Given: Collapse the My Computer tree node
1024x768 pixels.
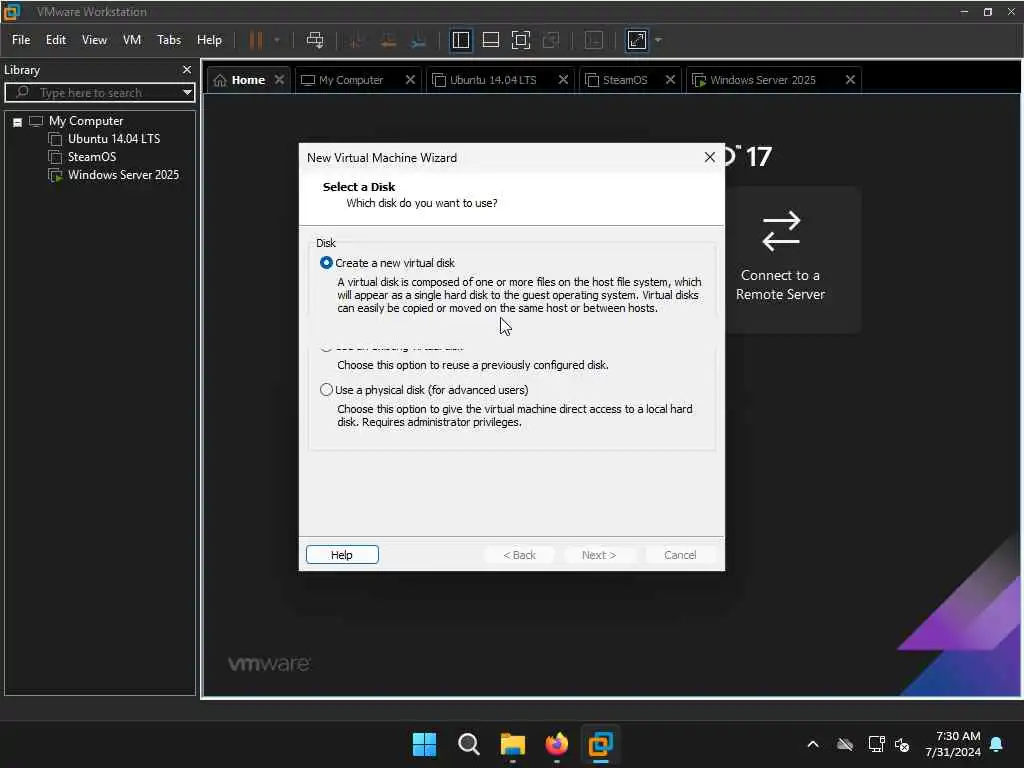Looking at the screenshot, I should [18, 122].
